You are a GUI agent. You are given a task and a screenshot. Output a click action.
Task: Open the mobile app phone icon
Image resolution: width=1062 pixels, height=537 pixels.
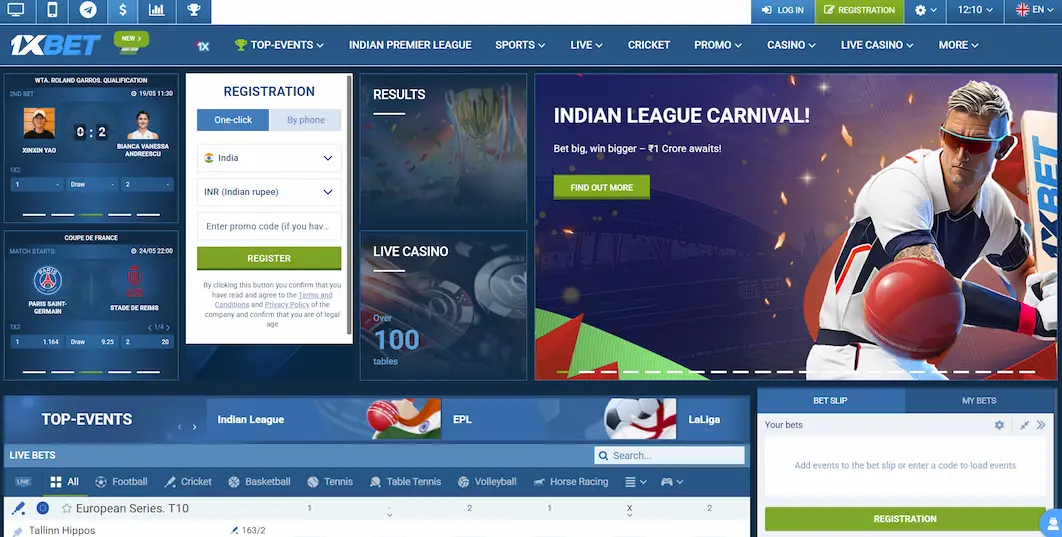(52, 10)
